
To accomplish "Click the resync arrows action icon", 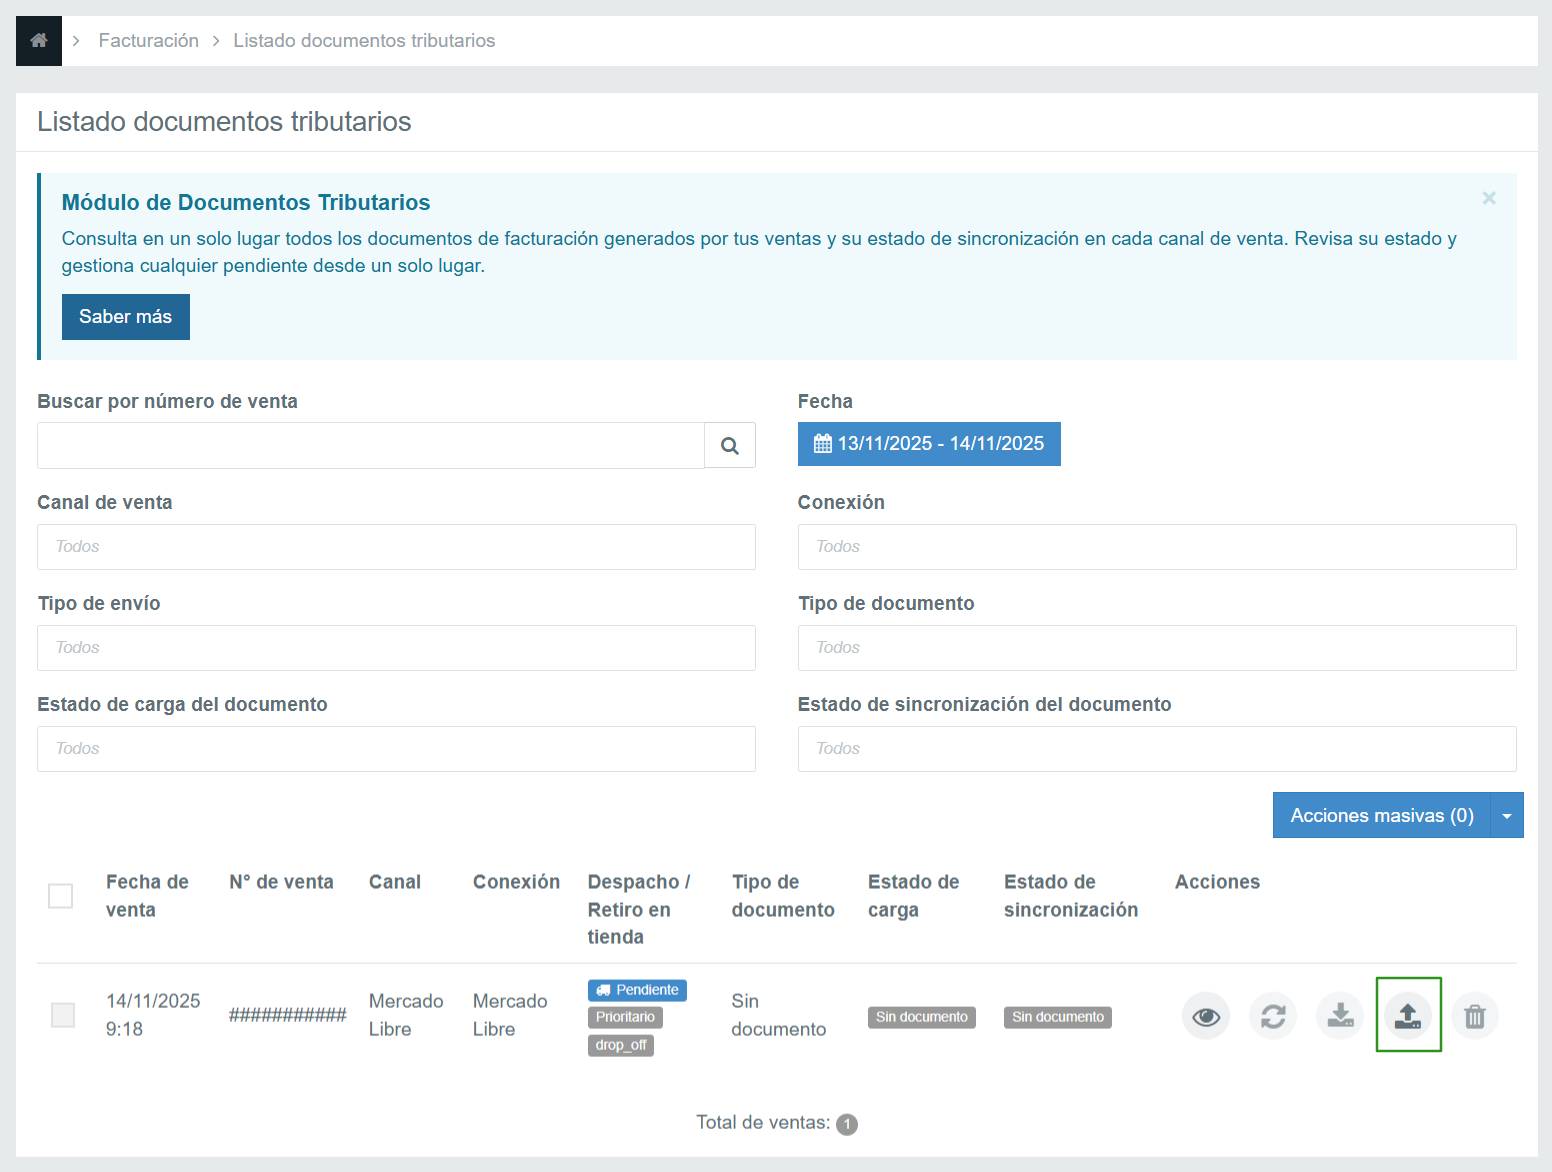I will click(1273, 1017).
